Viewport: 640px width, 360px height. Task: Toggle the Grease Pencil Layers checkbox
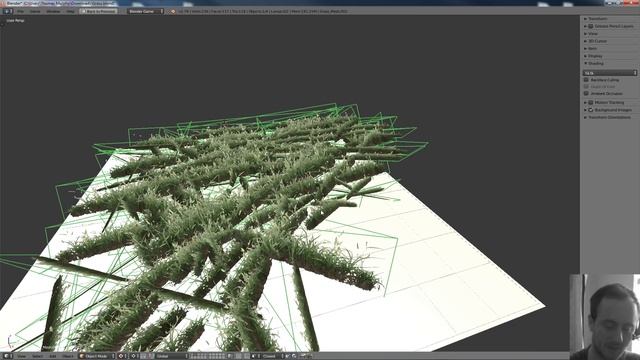(591, 26)
